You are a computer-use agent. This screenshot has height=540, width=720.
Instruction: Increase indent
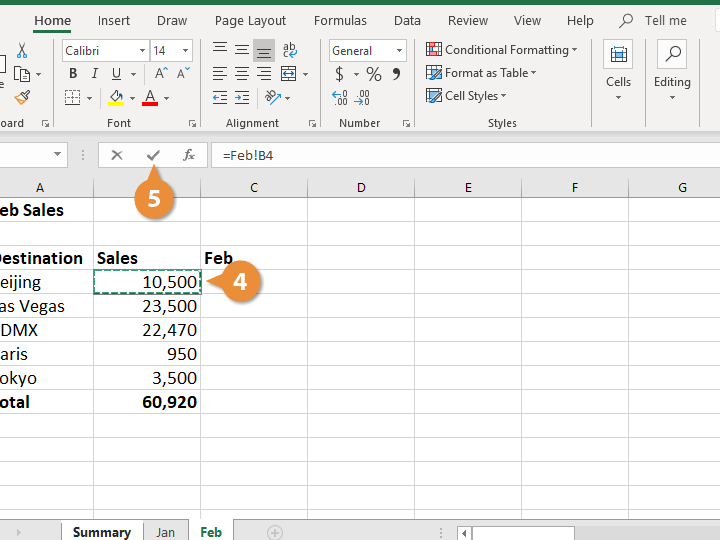(242, 97)
